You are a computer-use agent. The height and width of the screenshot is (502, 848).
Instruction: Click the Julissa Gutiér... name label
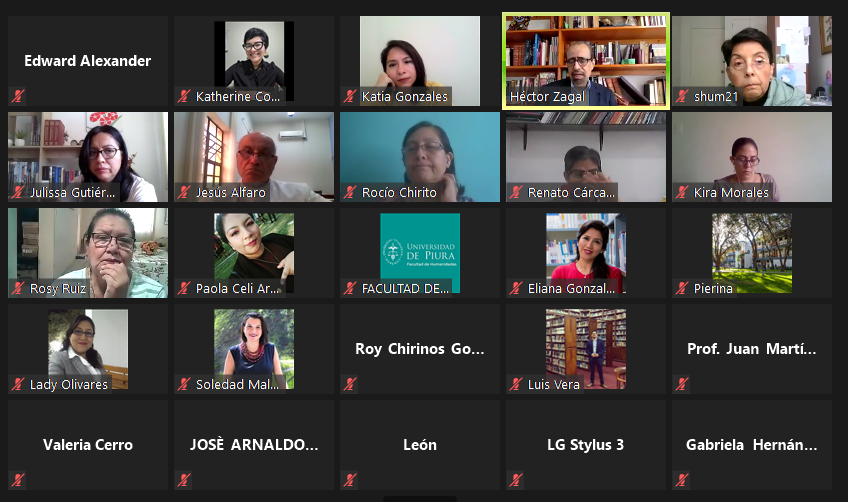point(72,193)
